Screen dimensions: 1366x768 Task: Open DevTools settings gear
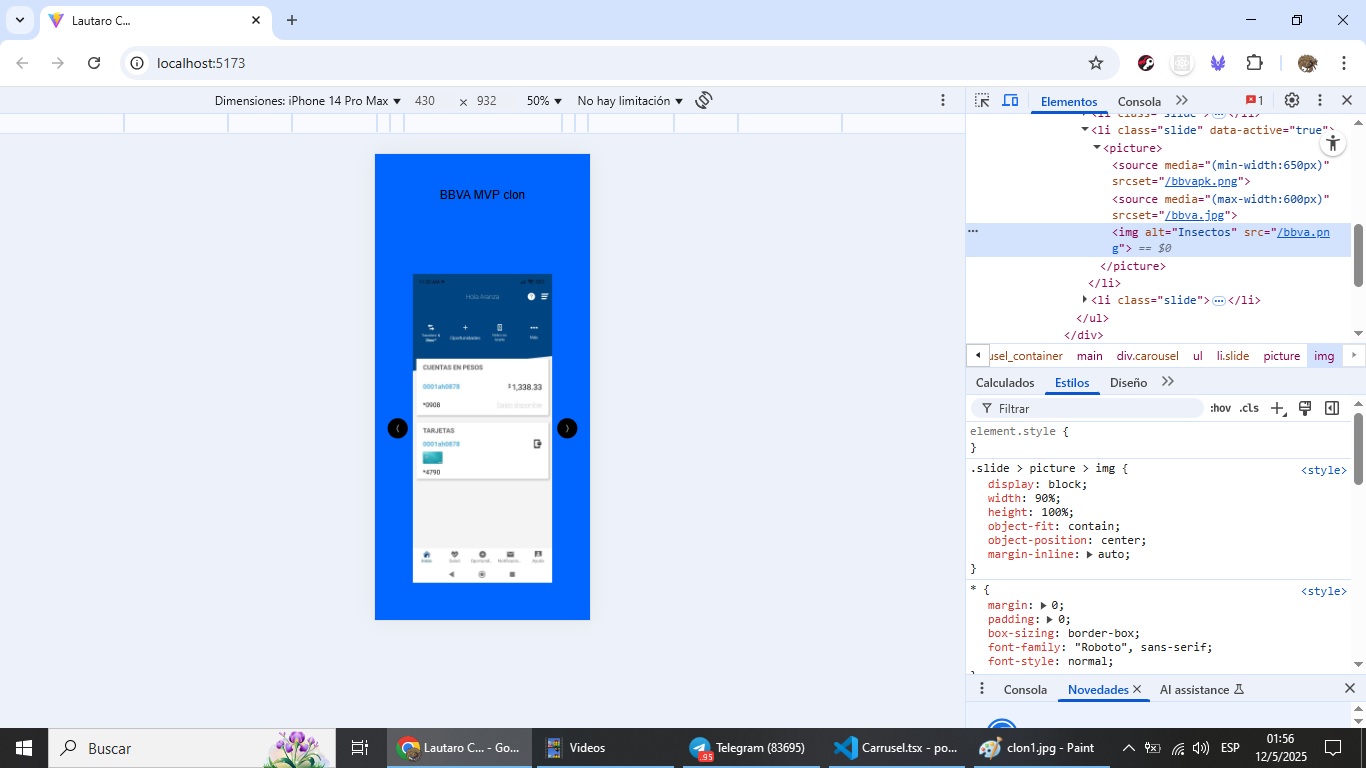tap(1292, 101)
